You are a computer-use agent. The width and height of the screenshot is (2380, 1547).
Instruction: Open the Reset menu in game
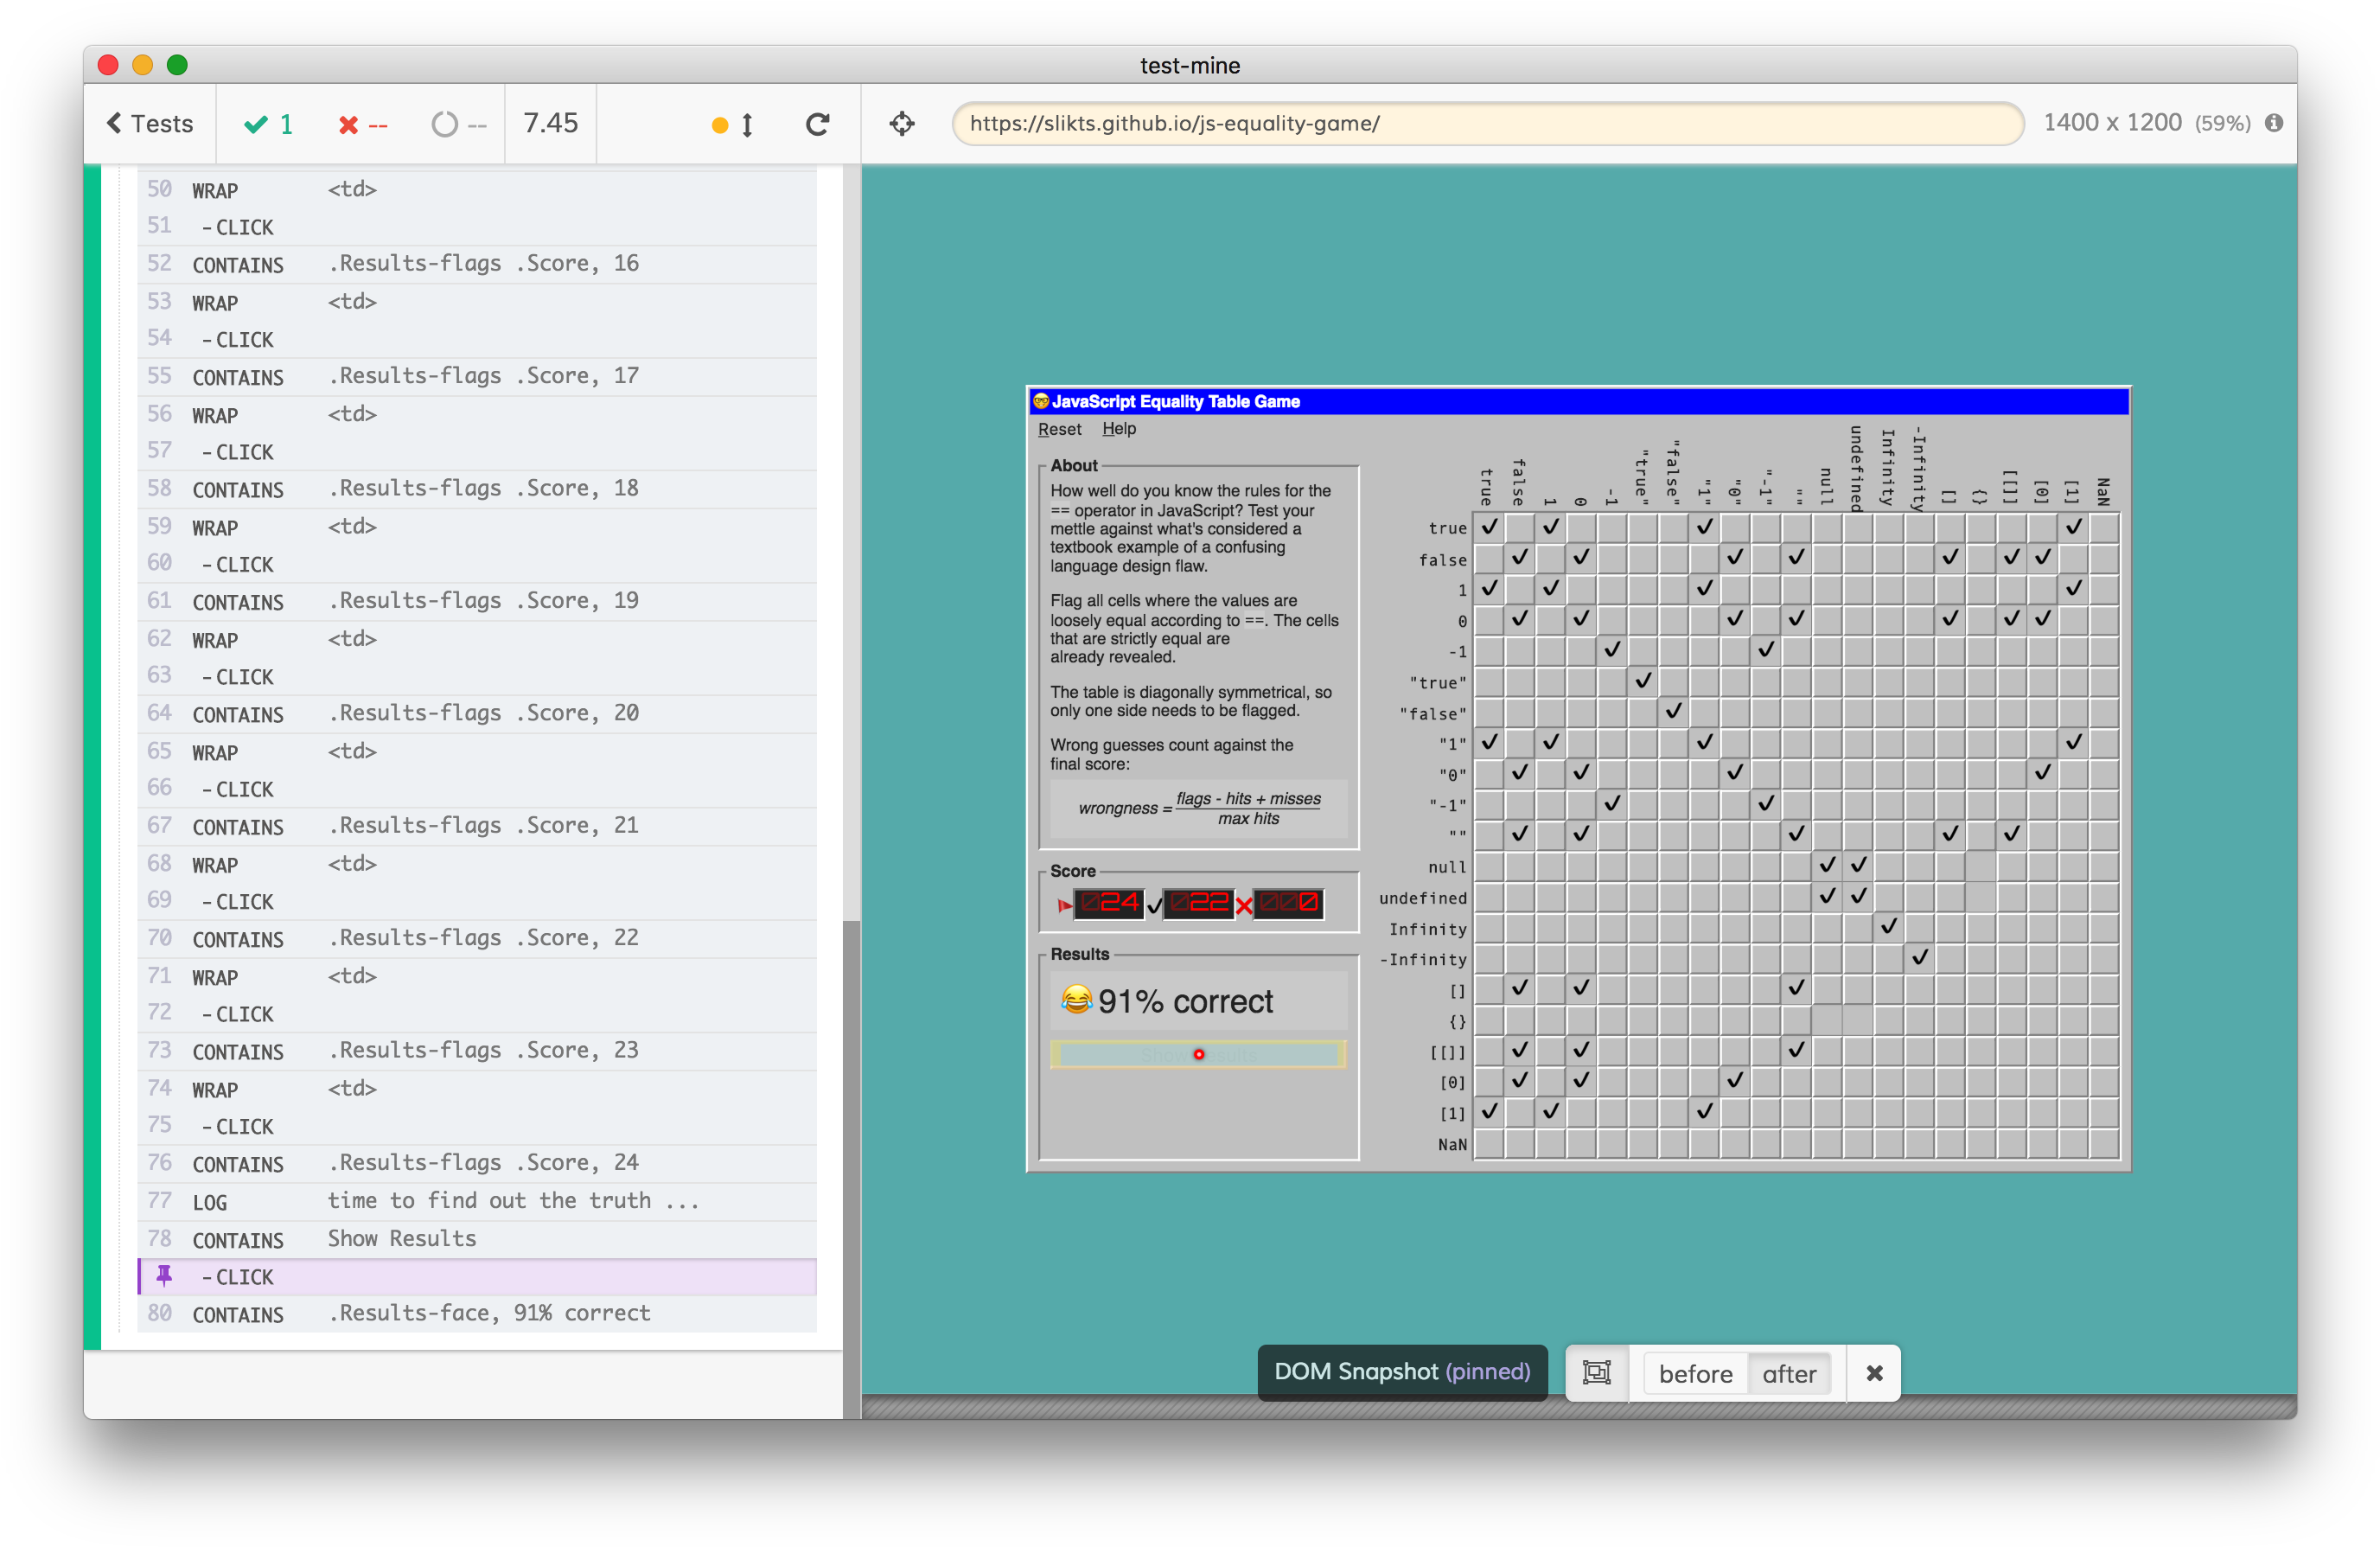click(x=1059, y=429)
